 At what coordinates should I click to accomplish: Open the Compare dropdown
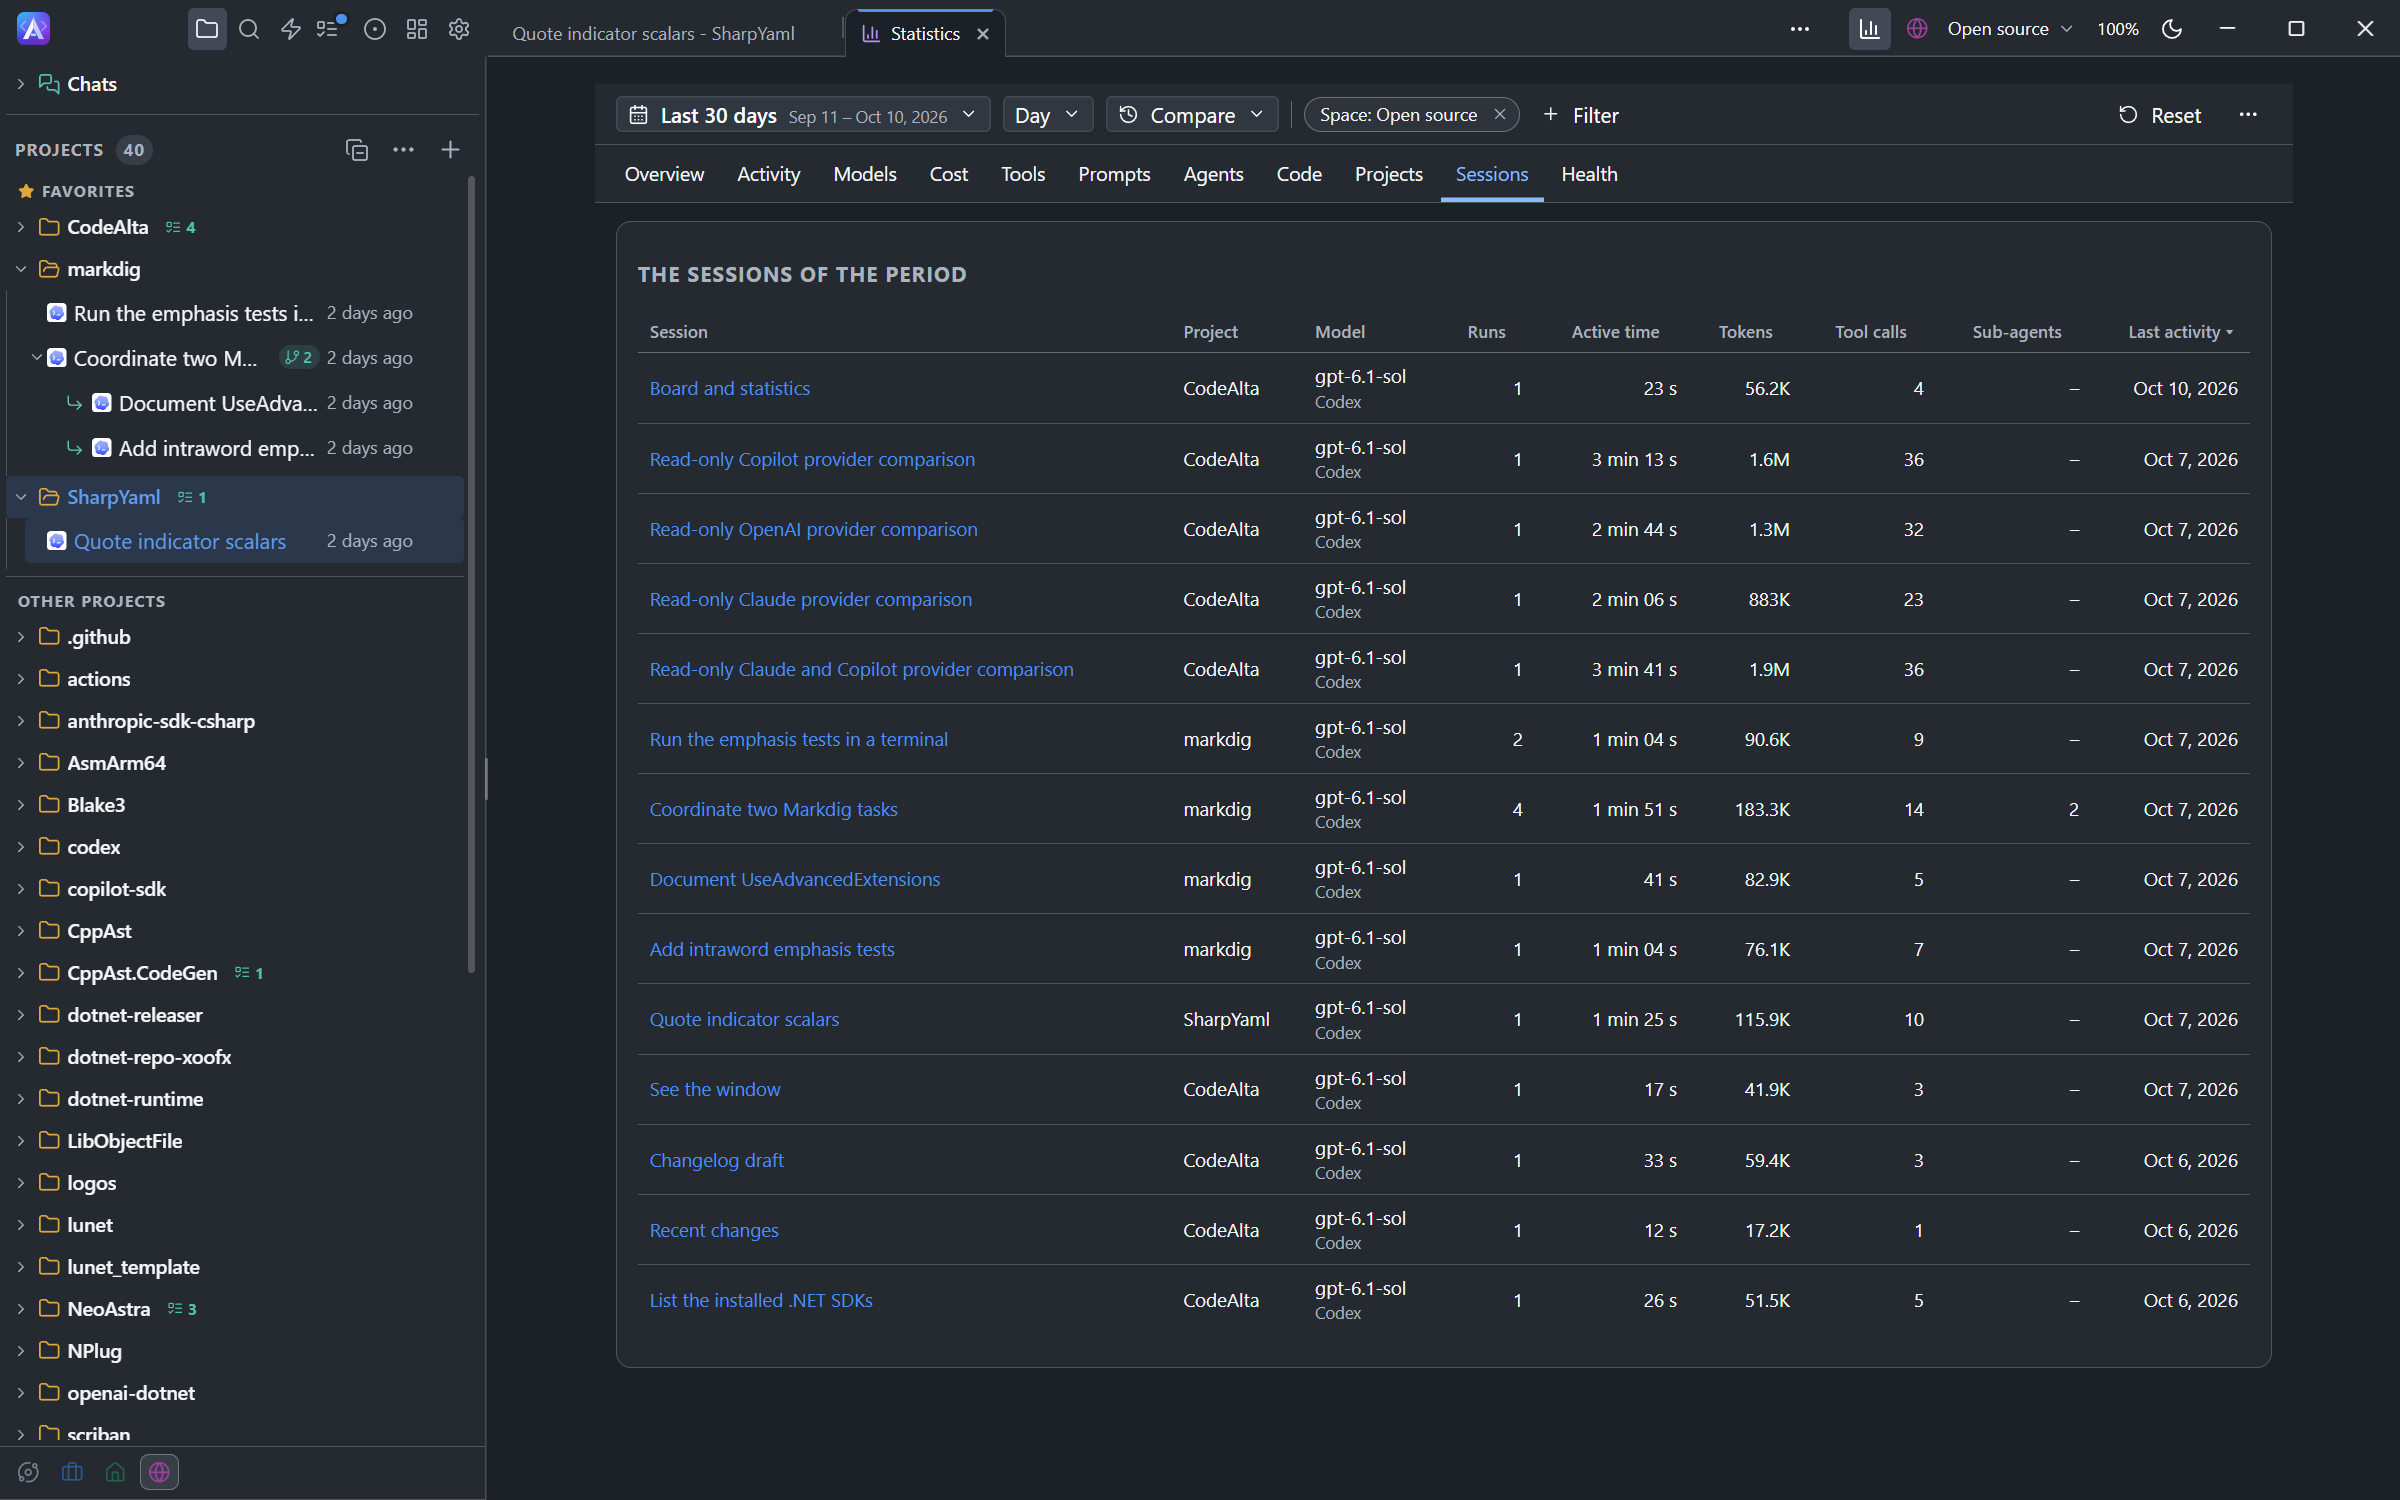coord(1192,115)
